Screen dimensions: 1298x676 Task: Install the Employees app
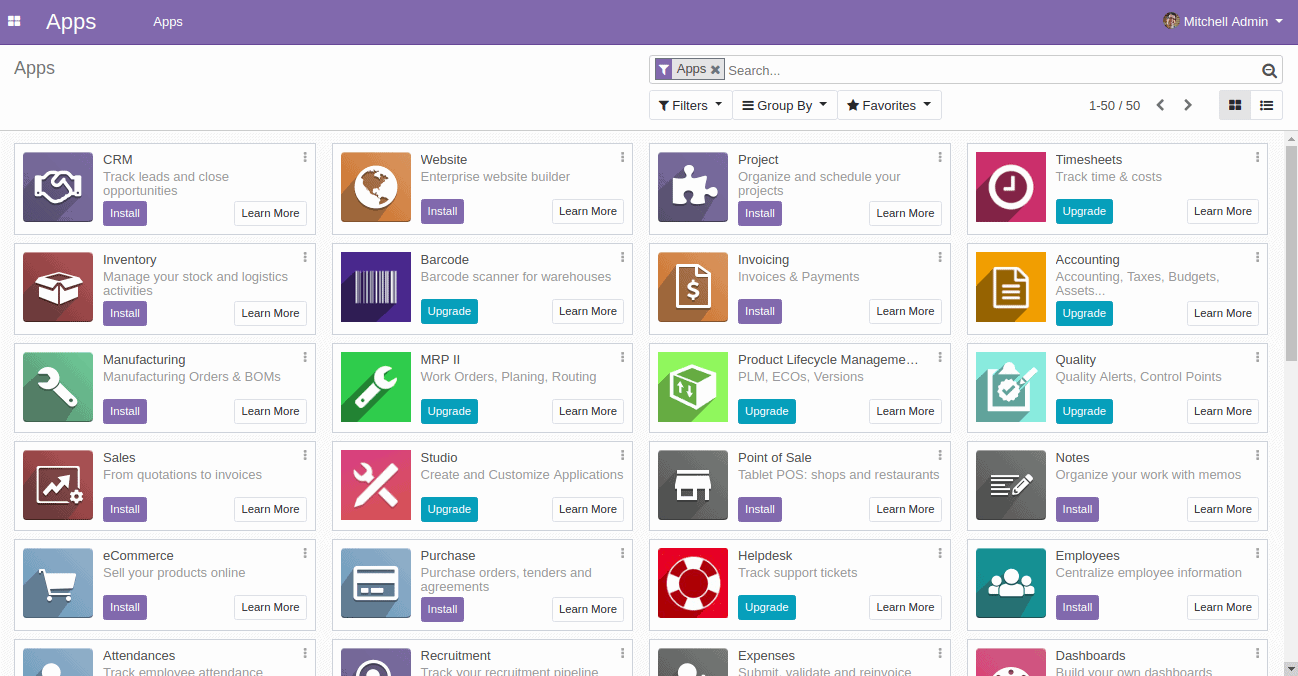1077,607
